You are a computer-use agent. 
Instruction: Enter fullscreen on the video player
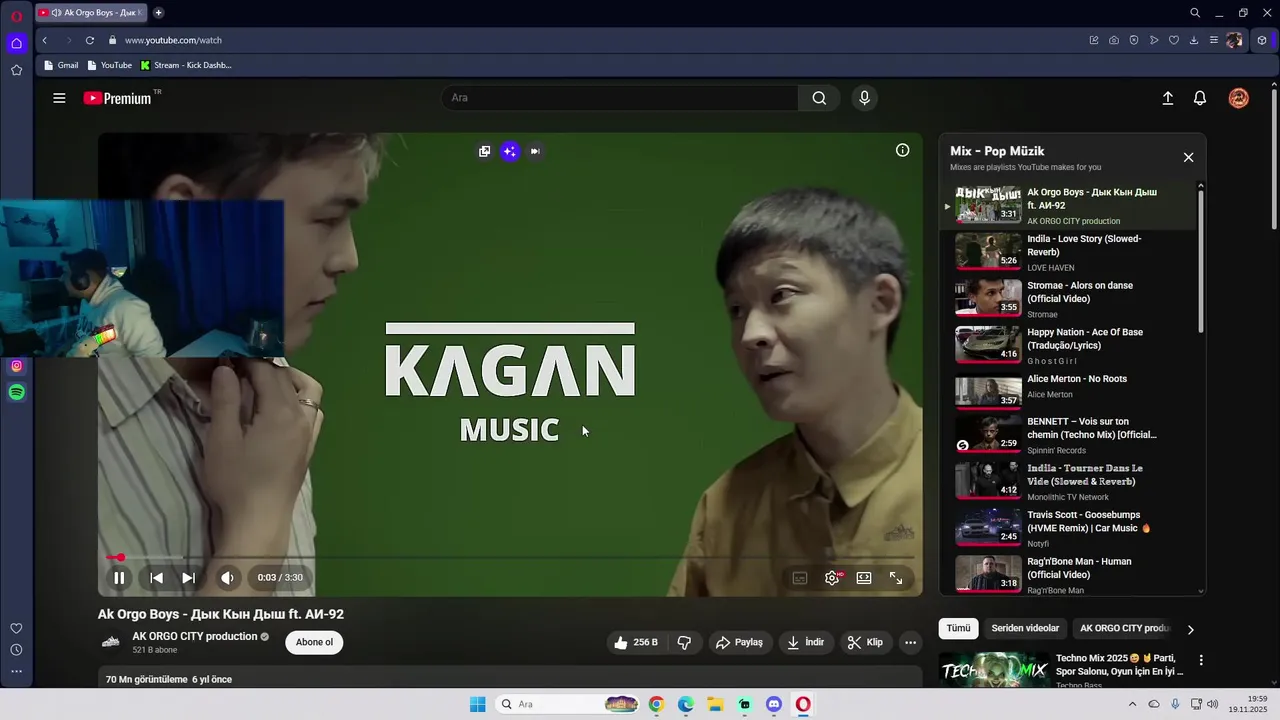[x=896, y=577]
